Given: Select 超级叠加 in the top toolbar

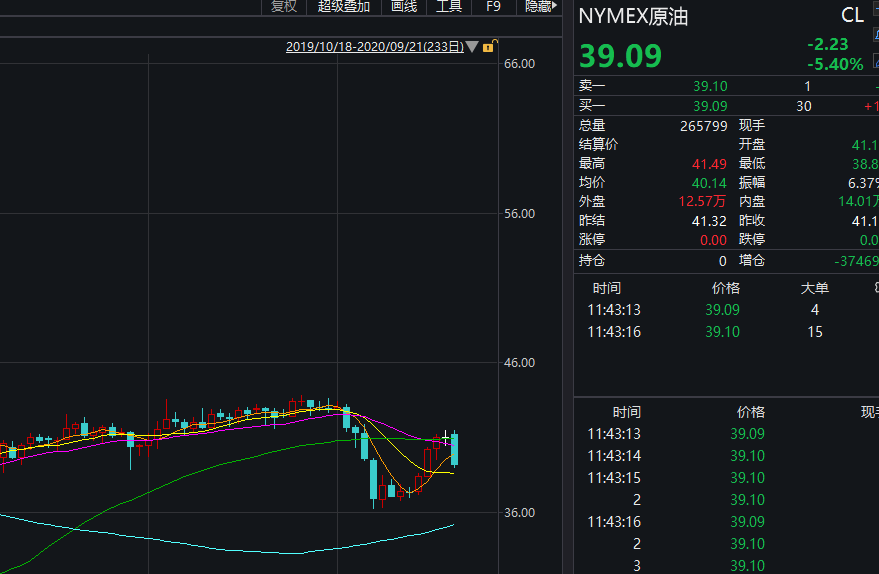Looking at the screenshot, I should [x=344, y=7].
